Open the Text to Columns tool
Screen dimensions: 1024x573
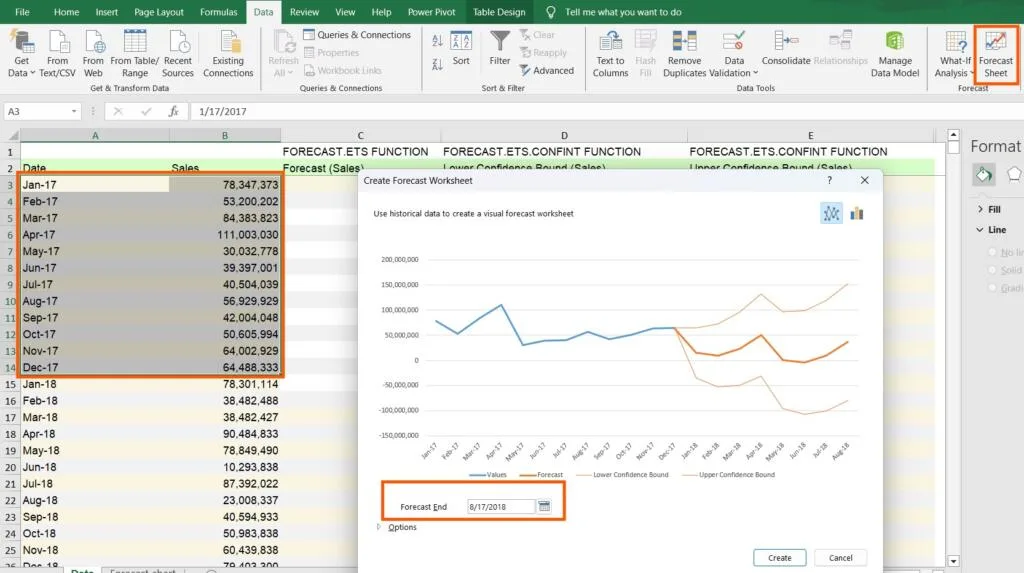pyautogui.click(x=610, y=53)
